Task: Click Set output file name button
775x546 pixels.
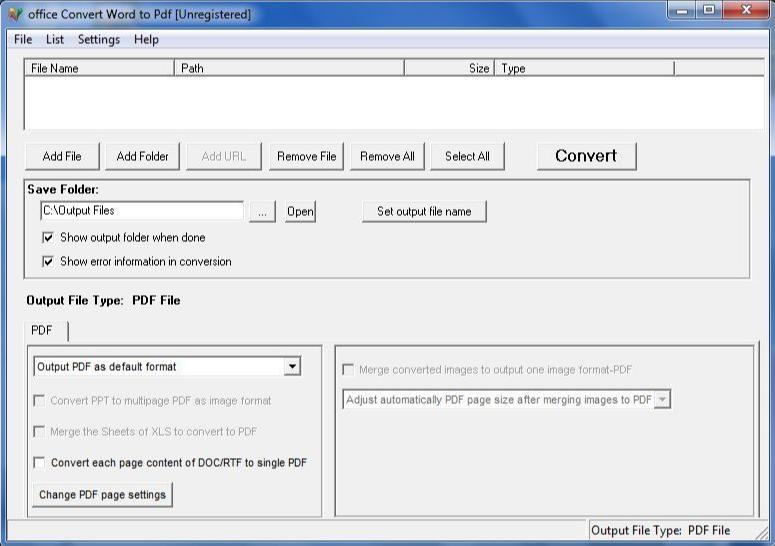Action: 424,211
